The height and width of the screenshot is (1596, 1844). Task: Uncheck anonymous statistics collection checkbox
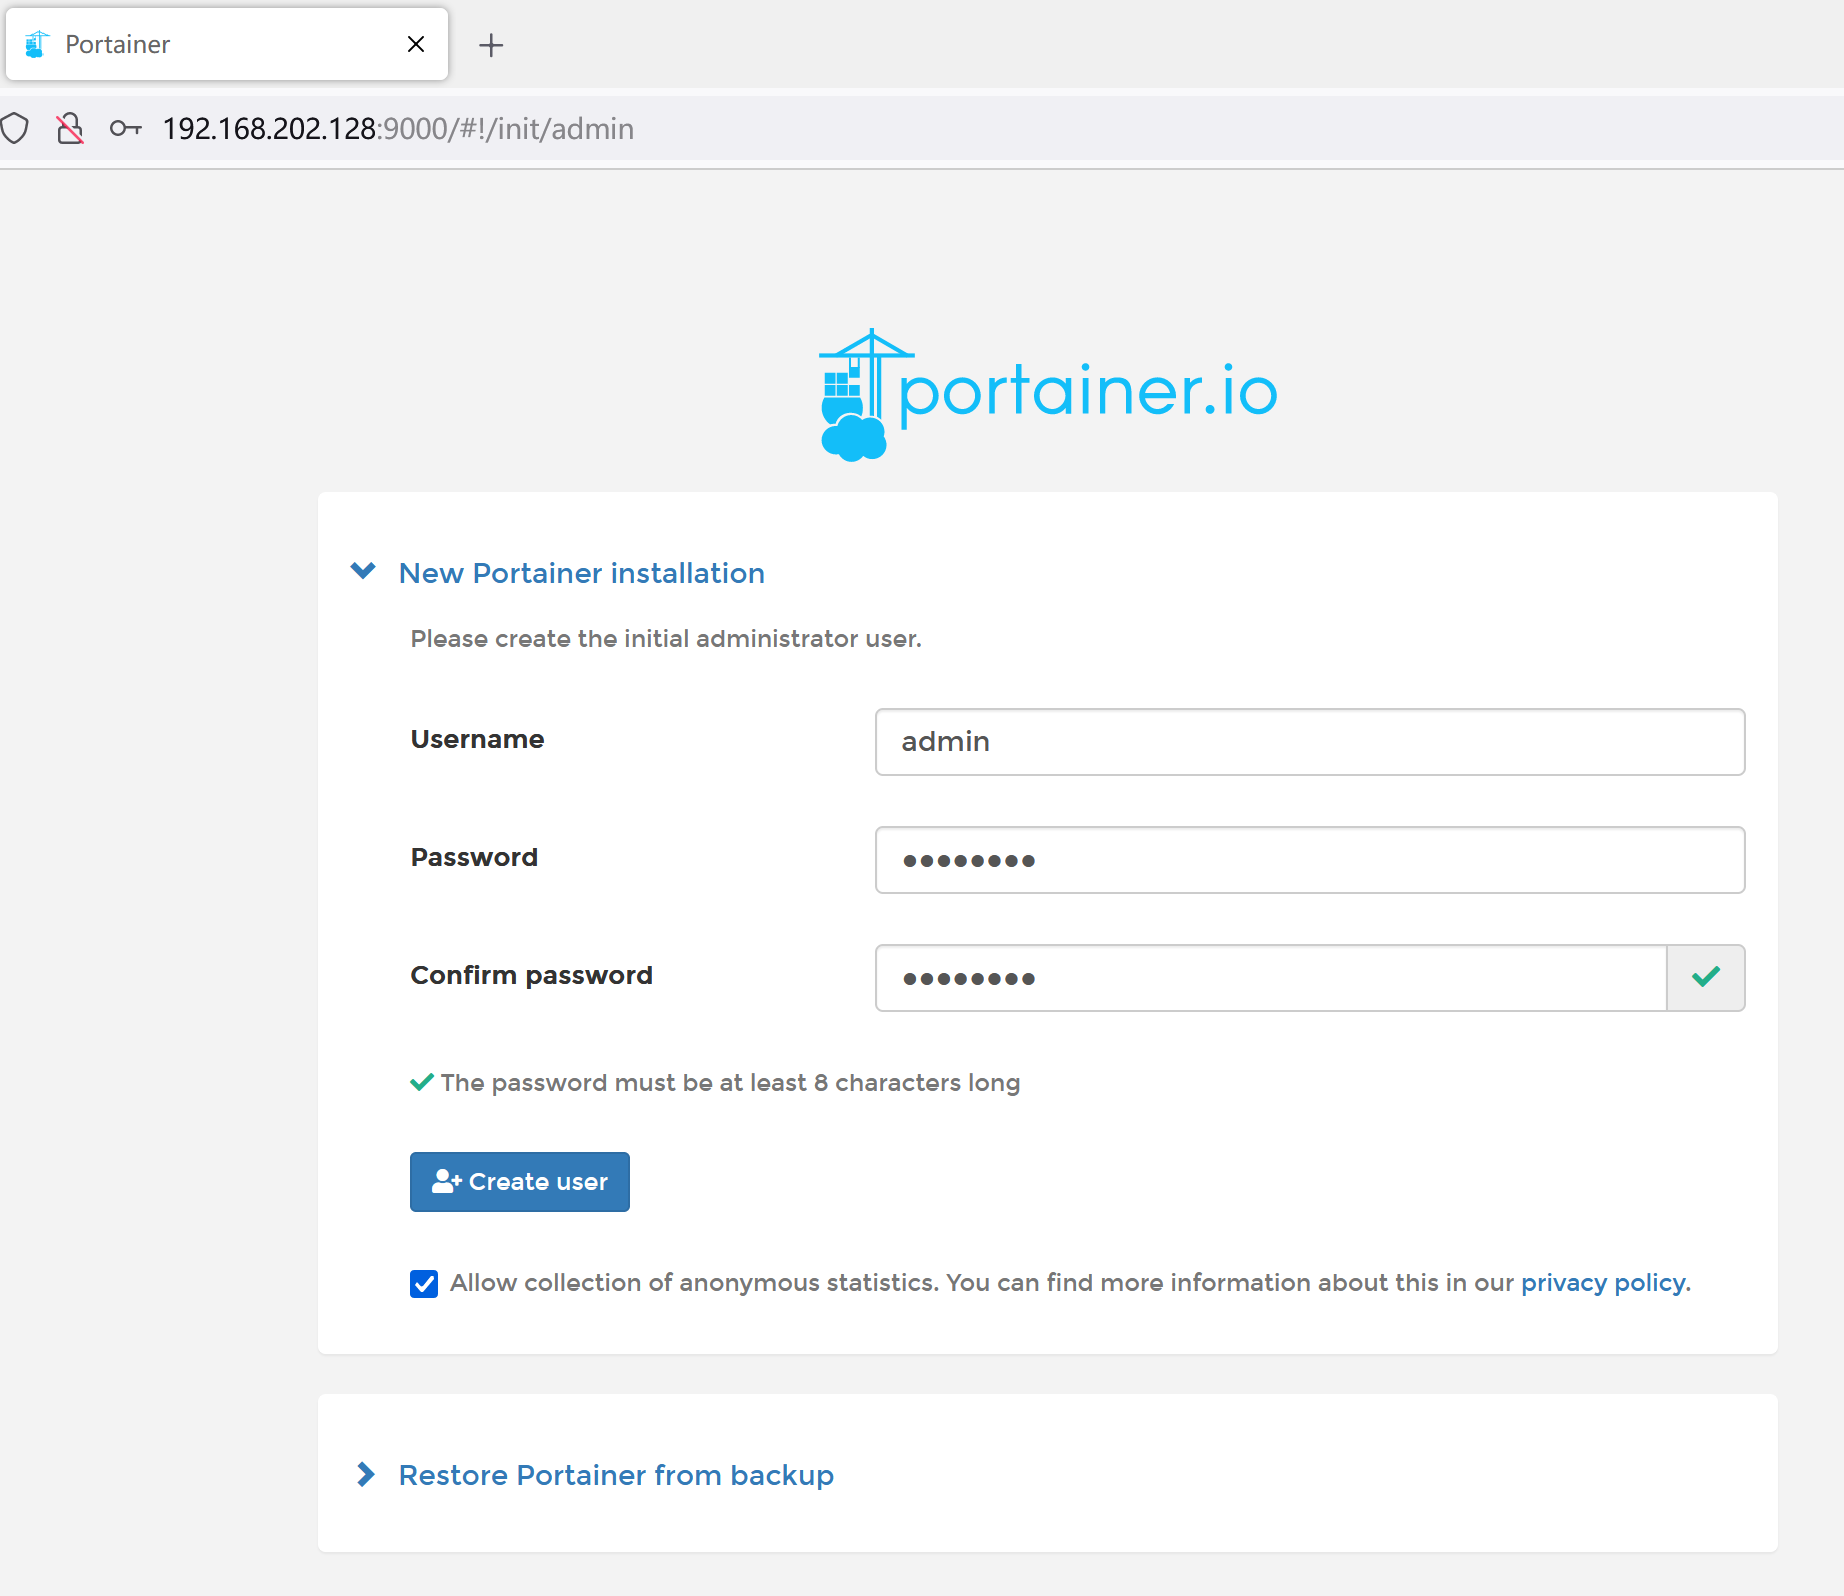[424, 1283]
